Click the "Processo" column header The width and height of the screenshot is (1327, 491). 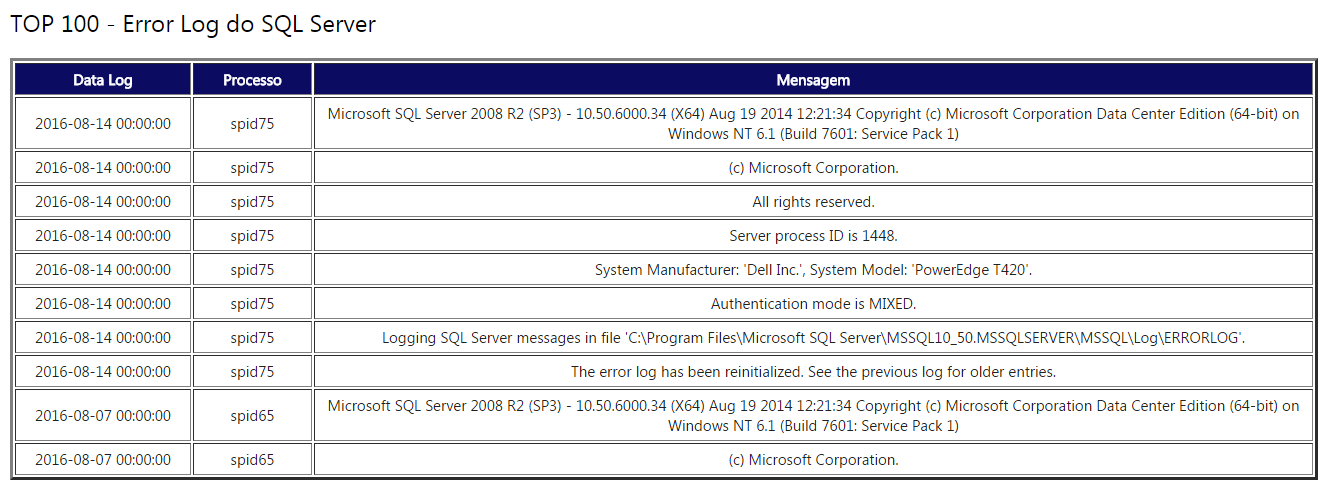[252, 80]
